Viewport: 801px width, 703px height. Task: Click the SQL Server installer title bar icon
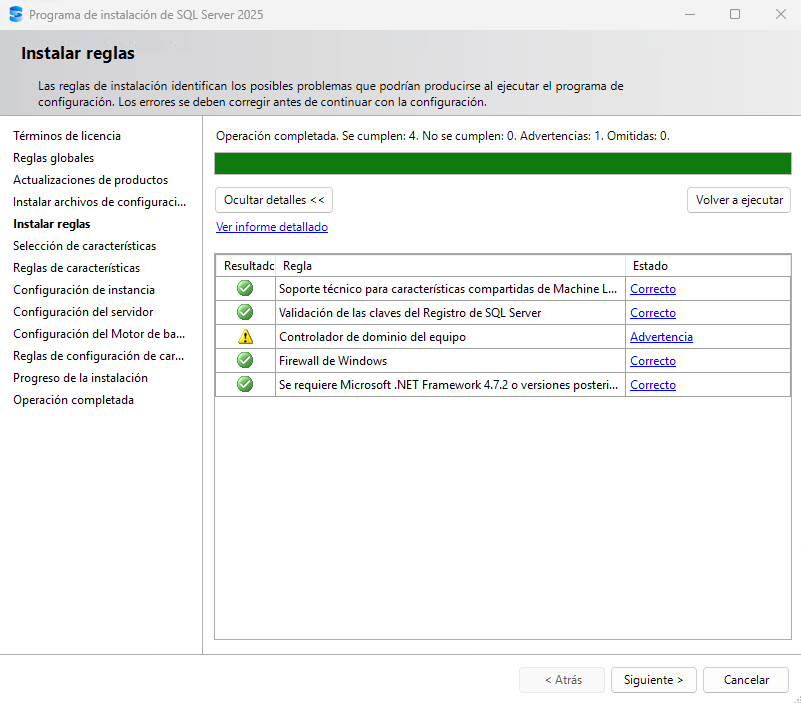click(x=16, y=14)
